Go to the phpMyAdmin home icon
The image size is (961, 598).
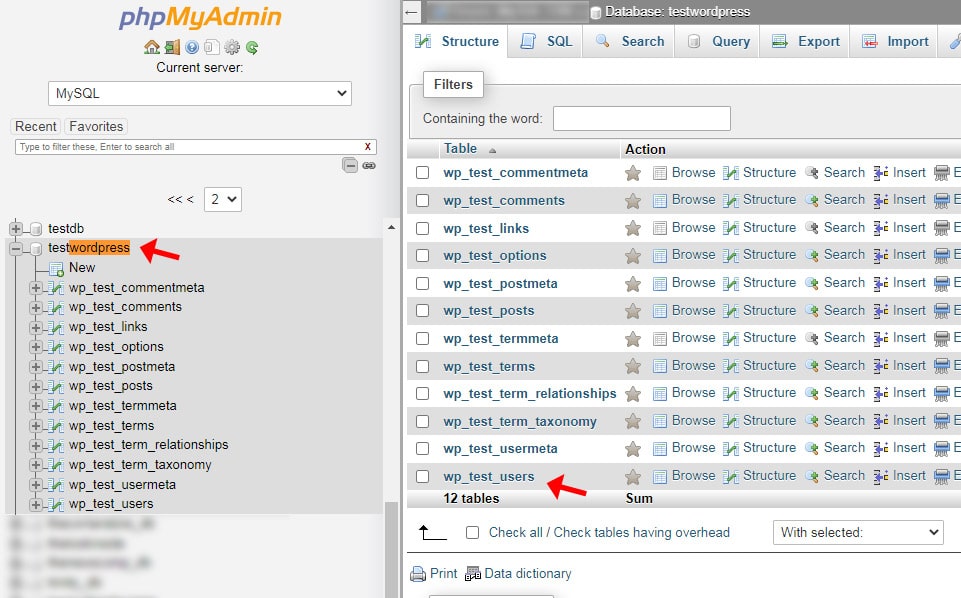152,47
